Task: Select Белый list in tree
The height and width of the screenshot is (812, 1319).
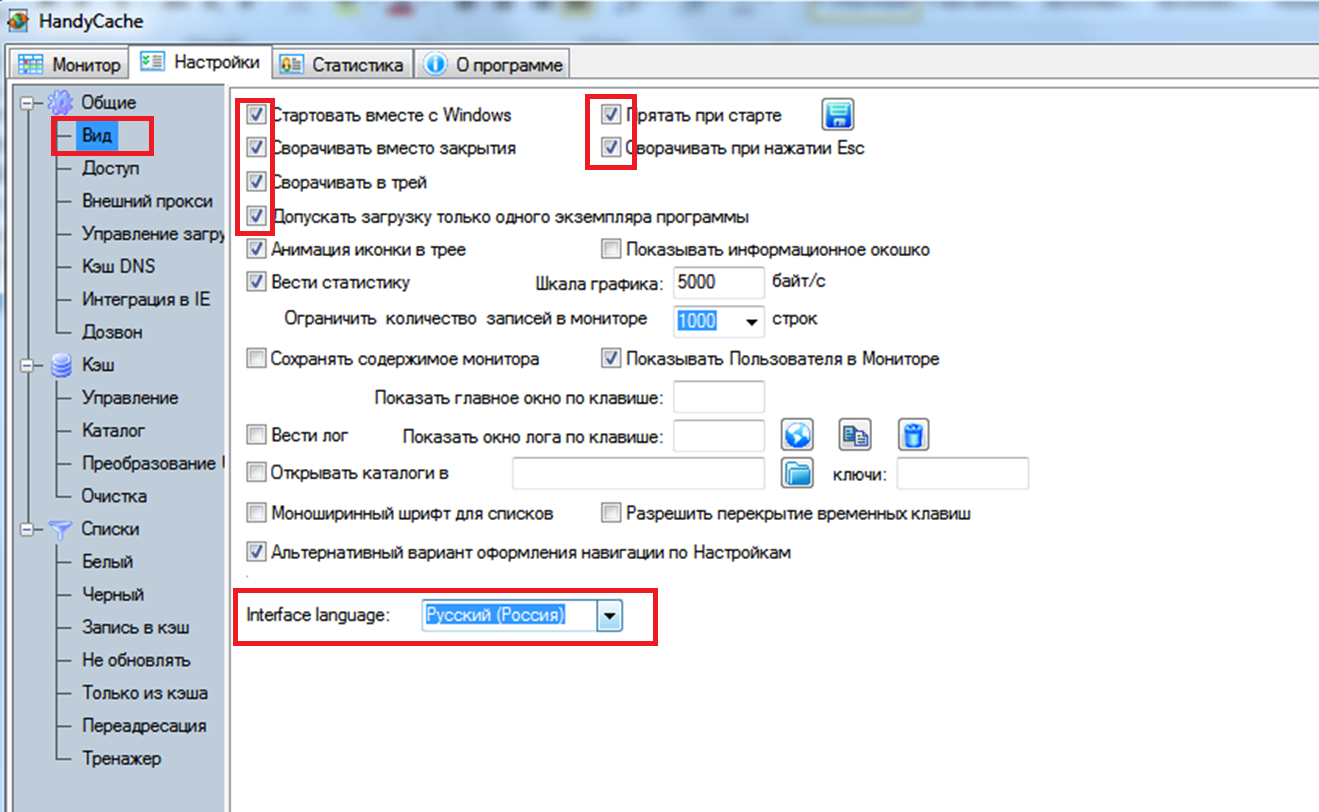Action: (107, 562)
